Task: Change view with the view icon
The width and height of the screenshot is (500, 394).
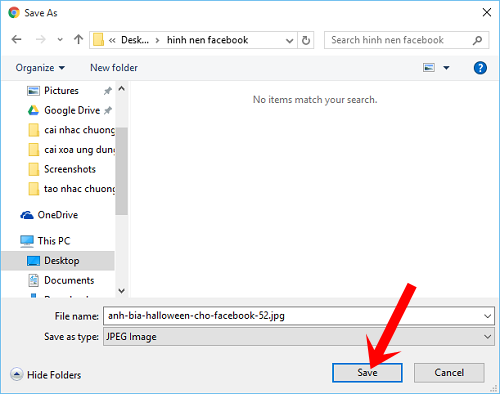Action: coord(429,68)
